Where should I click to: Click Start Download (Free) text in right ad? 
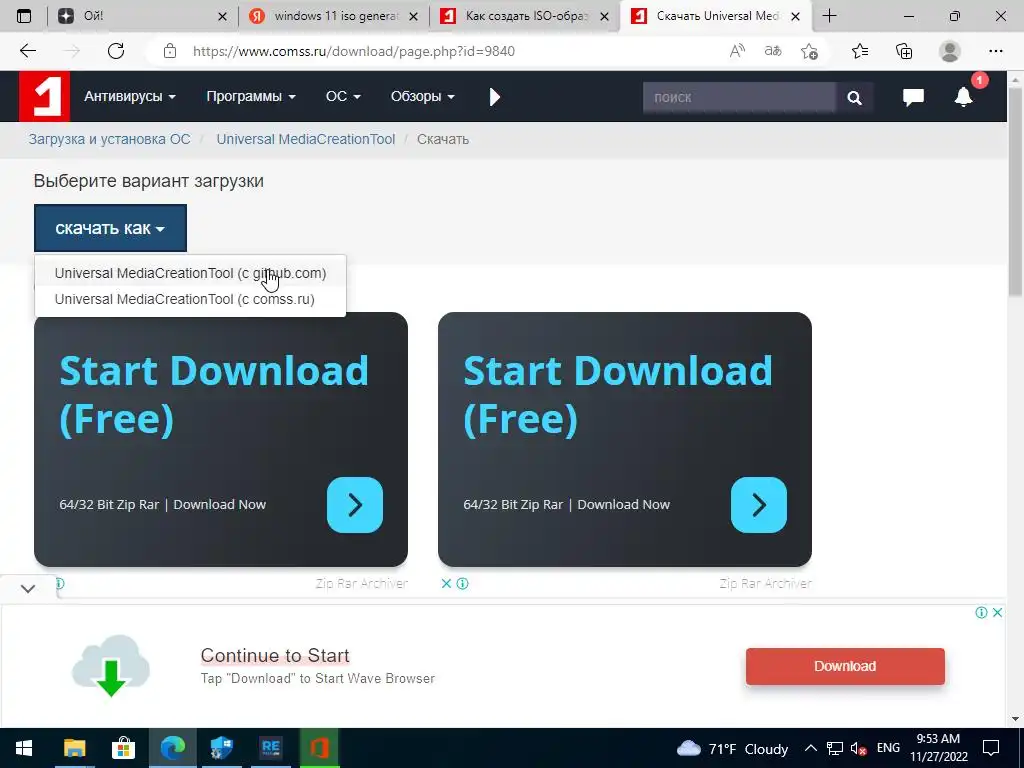[x=618, y=394]
